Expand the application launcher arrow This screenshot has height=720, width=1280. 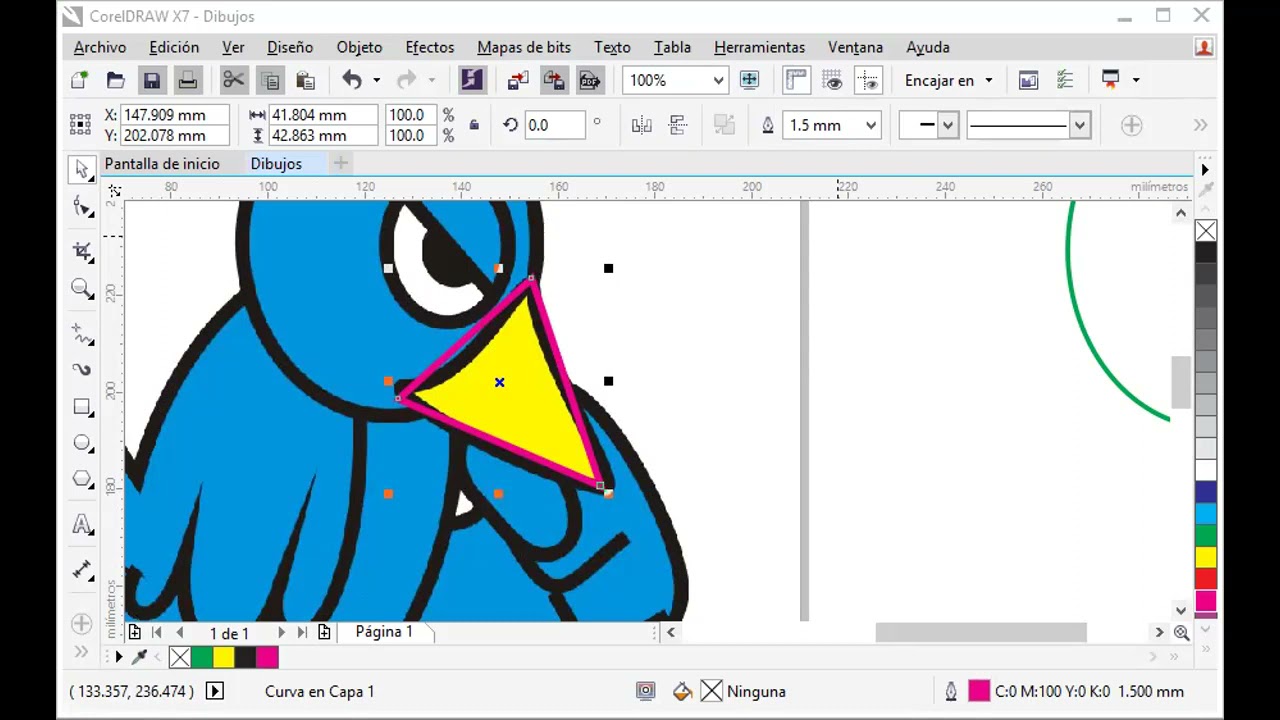(1136, 80)
